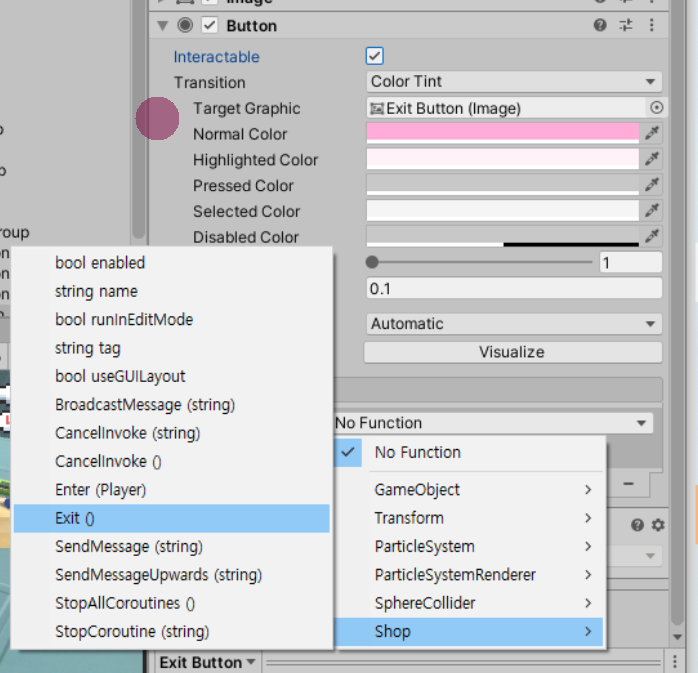Choose CancelInvoke (string) function

click(x=171, y=433)
